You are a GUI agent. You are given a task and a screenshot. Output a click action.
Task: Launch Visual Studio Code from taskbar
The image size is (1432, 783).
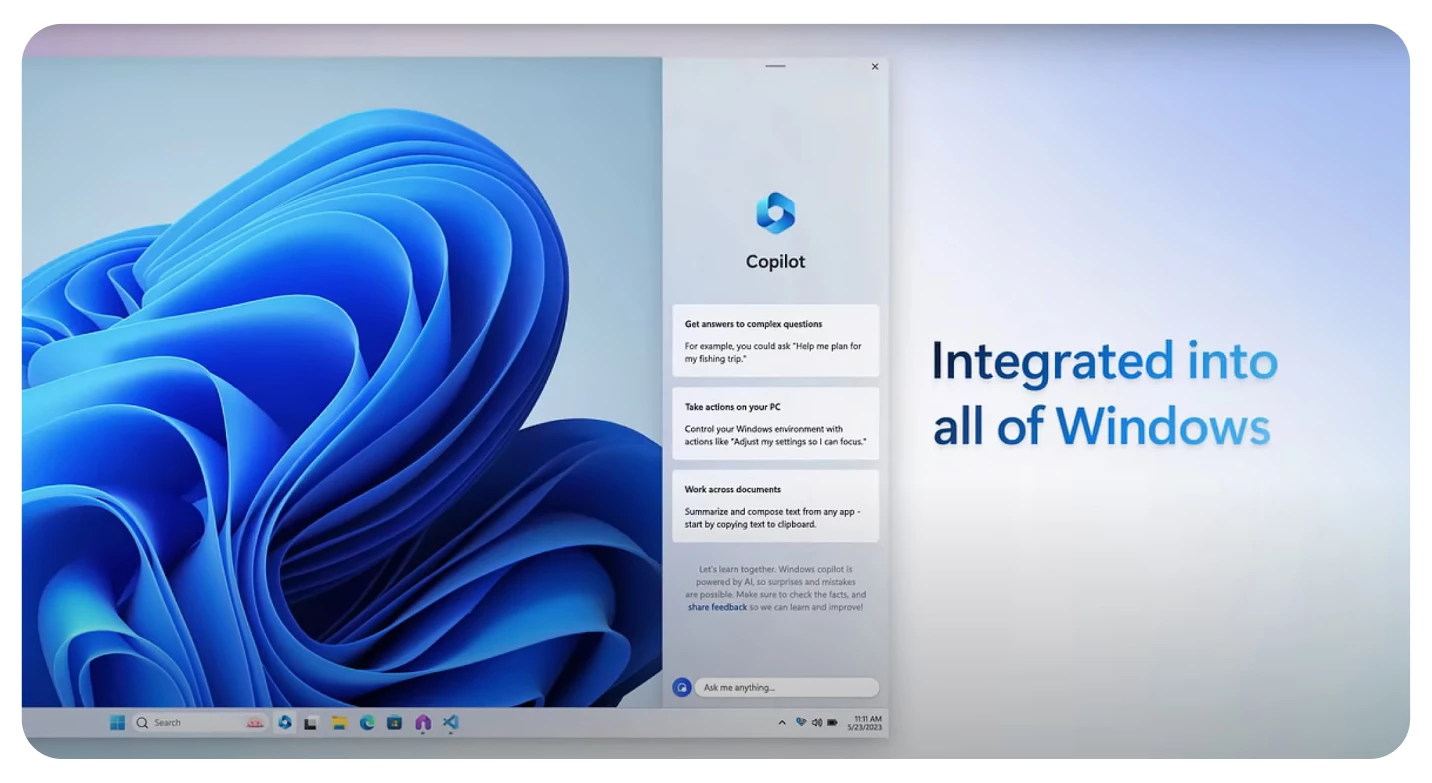click(x=451, y=722)
